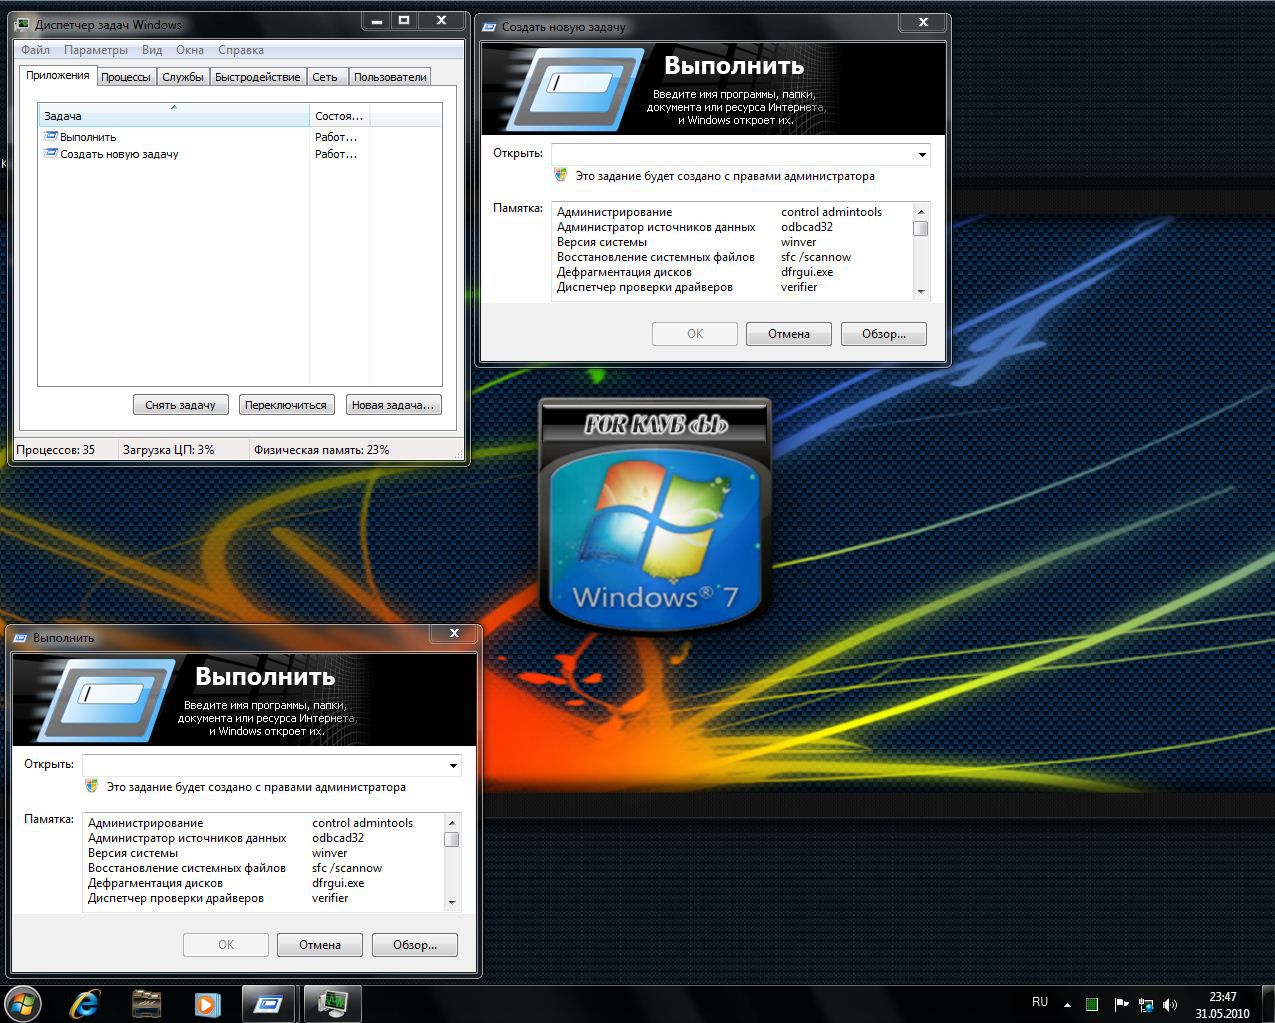Show hidden tray icons arrow
This screenshot has width=1275, height=1023.
pyautogui.click(x=1067, y=1004)
